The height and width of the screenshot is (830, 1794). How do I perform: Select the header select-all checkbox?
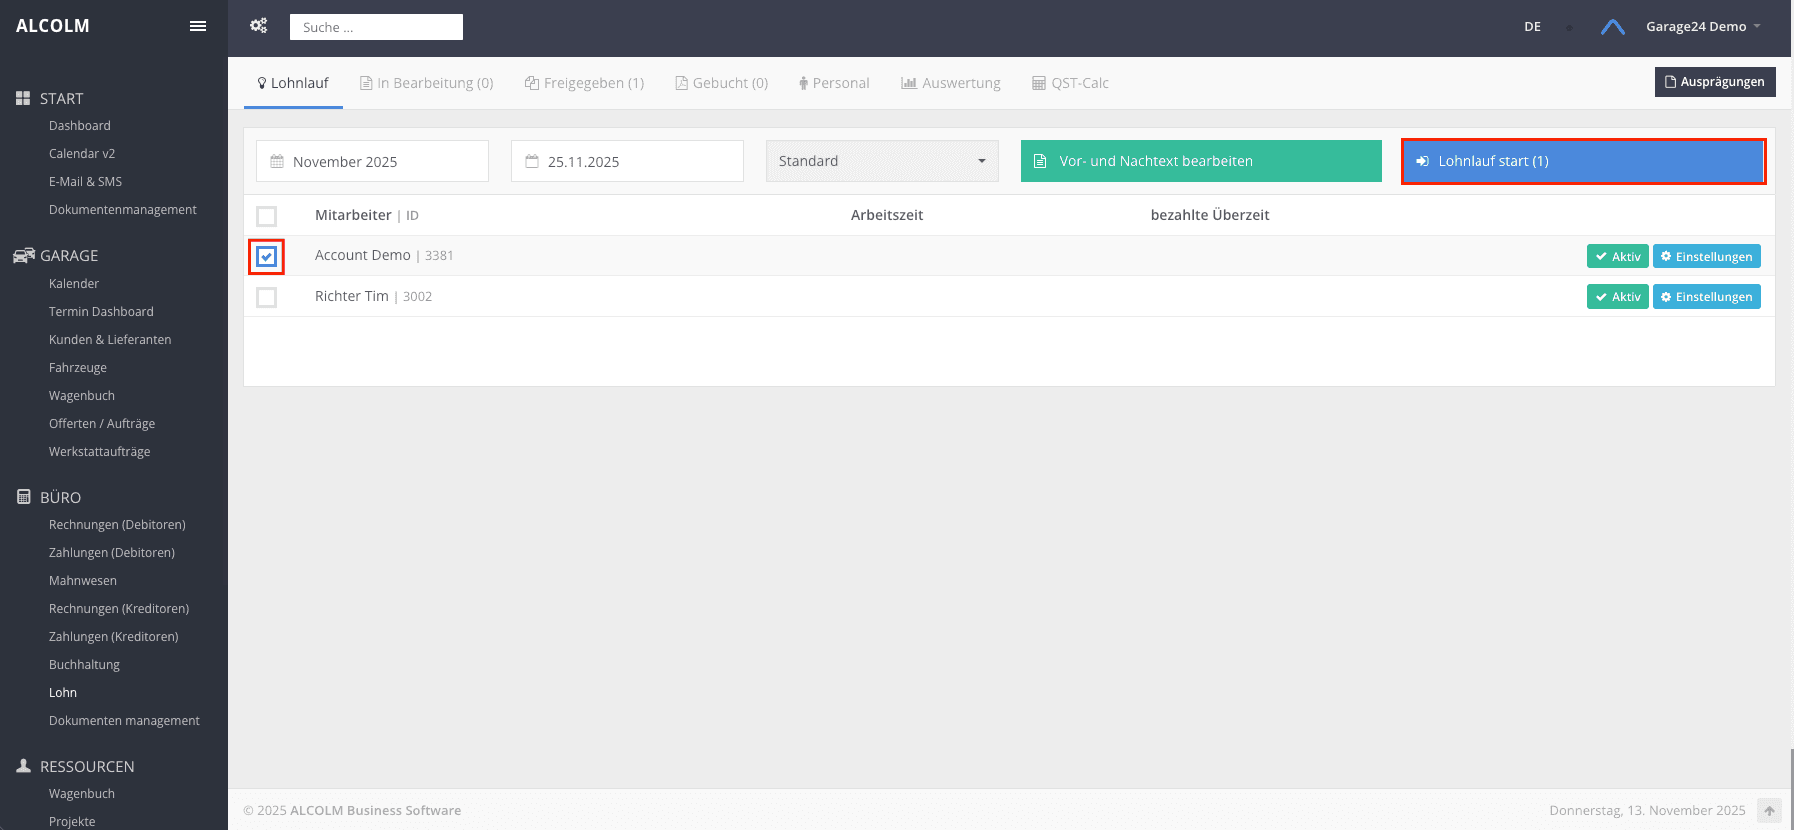[x=266, y=216]
